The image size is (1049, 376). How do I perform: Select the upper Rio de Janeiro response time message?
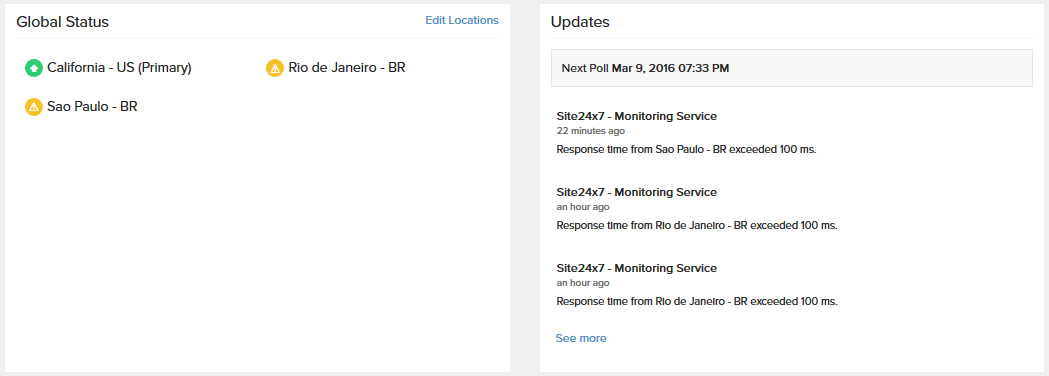(697, 225)
